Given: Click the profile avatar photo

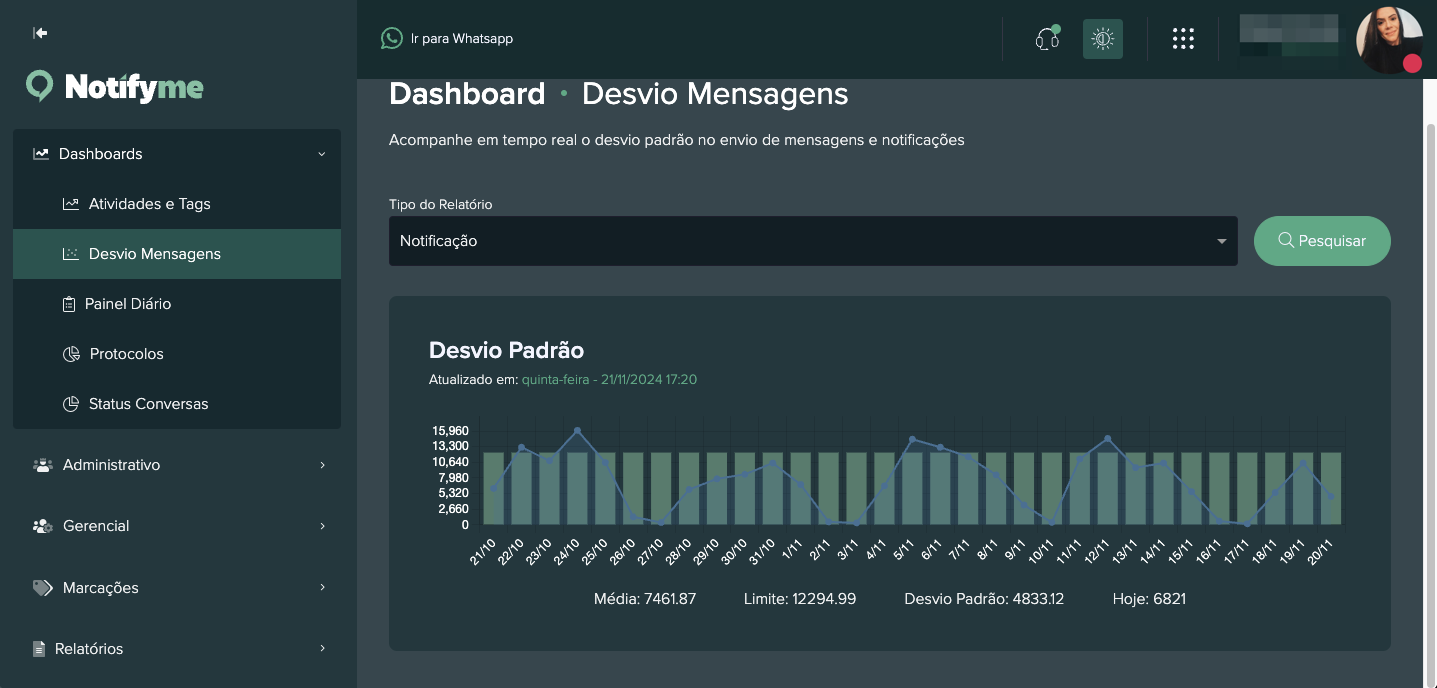Looking at the screenshot, I should (x=1390, y=40).
